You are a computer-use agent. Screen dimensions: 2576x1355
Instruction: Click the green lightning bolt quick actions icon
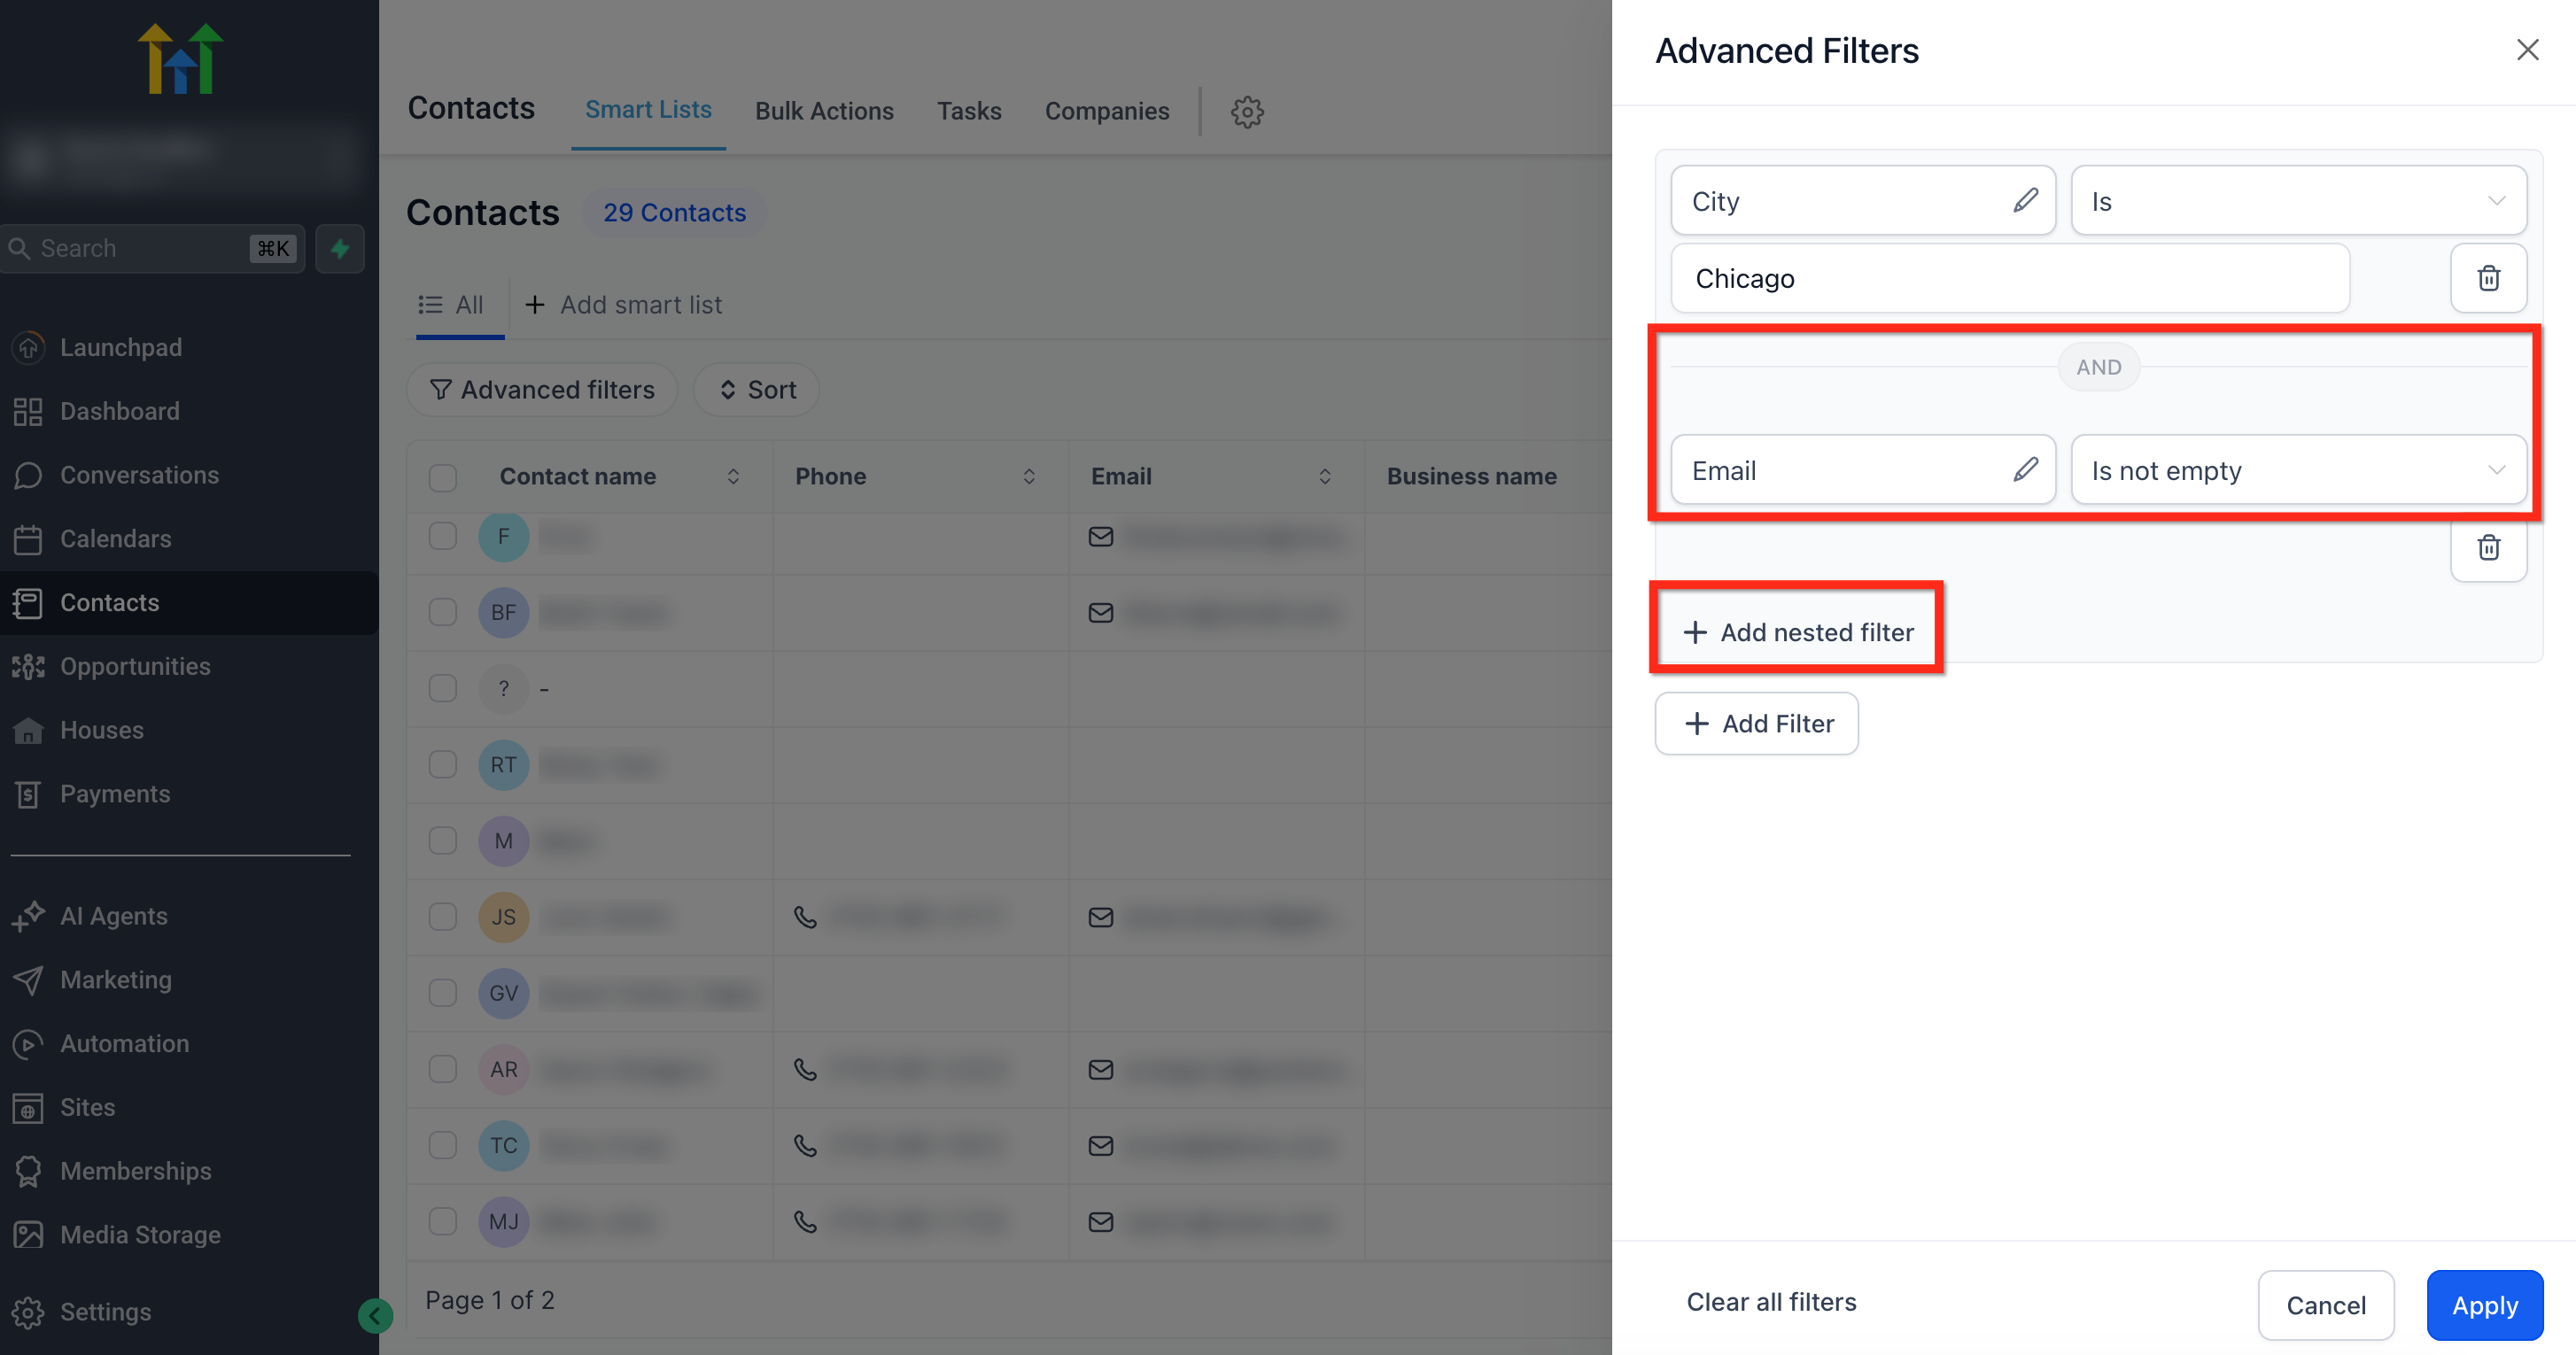pyautogui.click(x=340, y=248)
